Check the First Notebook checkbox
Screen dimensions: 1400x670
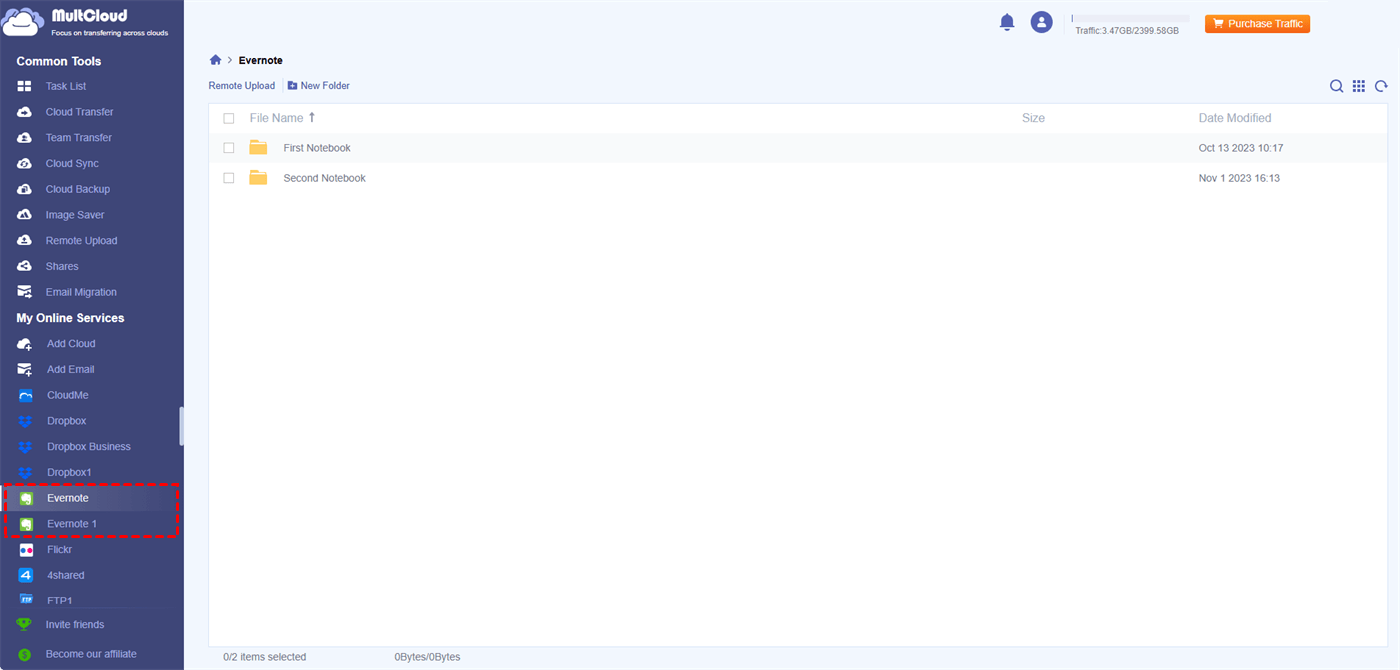tap(229, 148)
